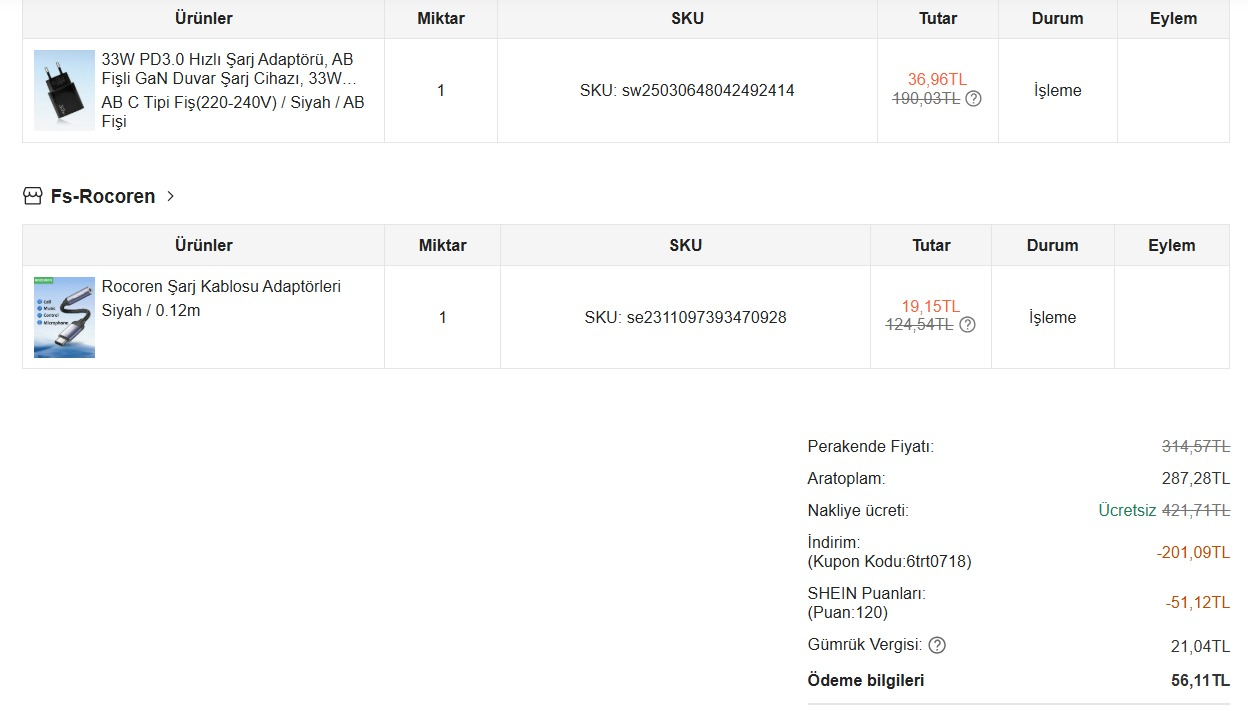Open the black 33W charger thumbnail
This screenshot has height=715, width=1248.
point(64,90)
